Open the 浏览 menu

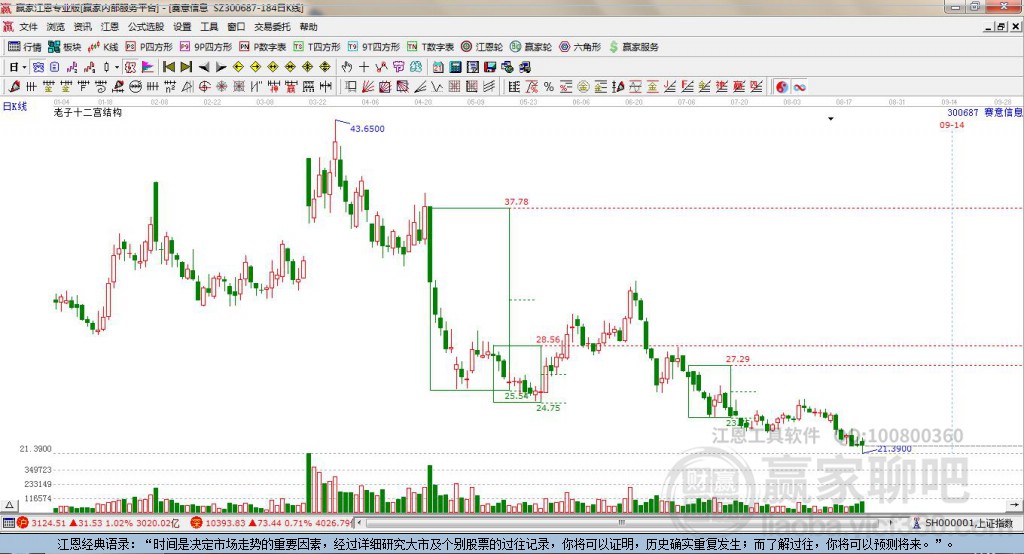tap(56, 27)
